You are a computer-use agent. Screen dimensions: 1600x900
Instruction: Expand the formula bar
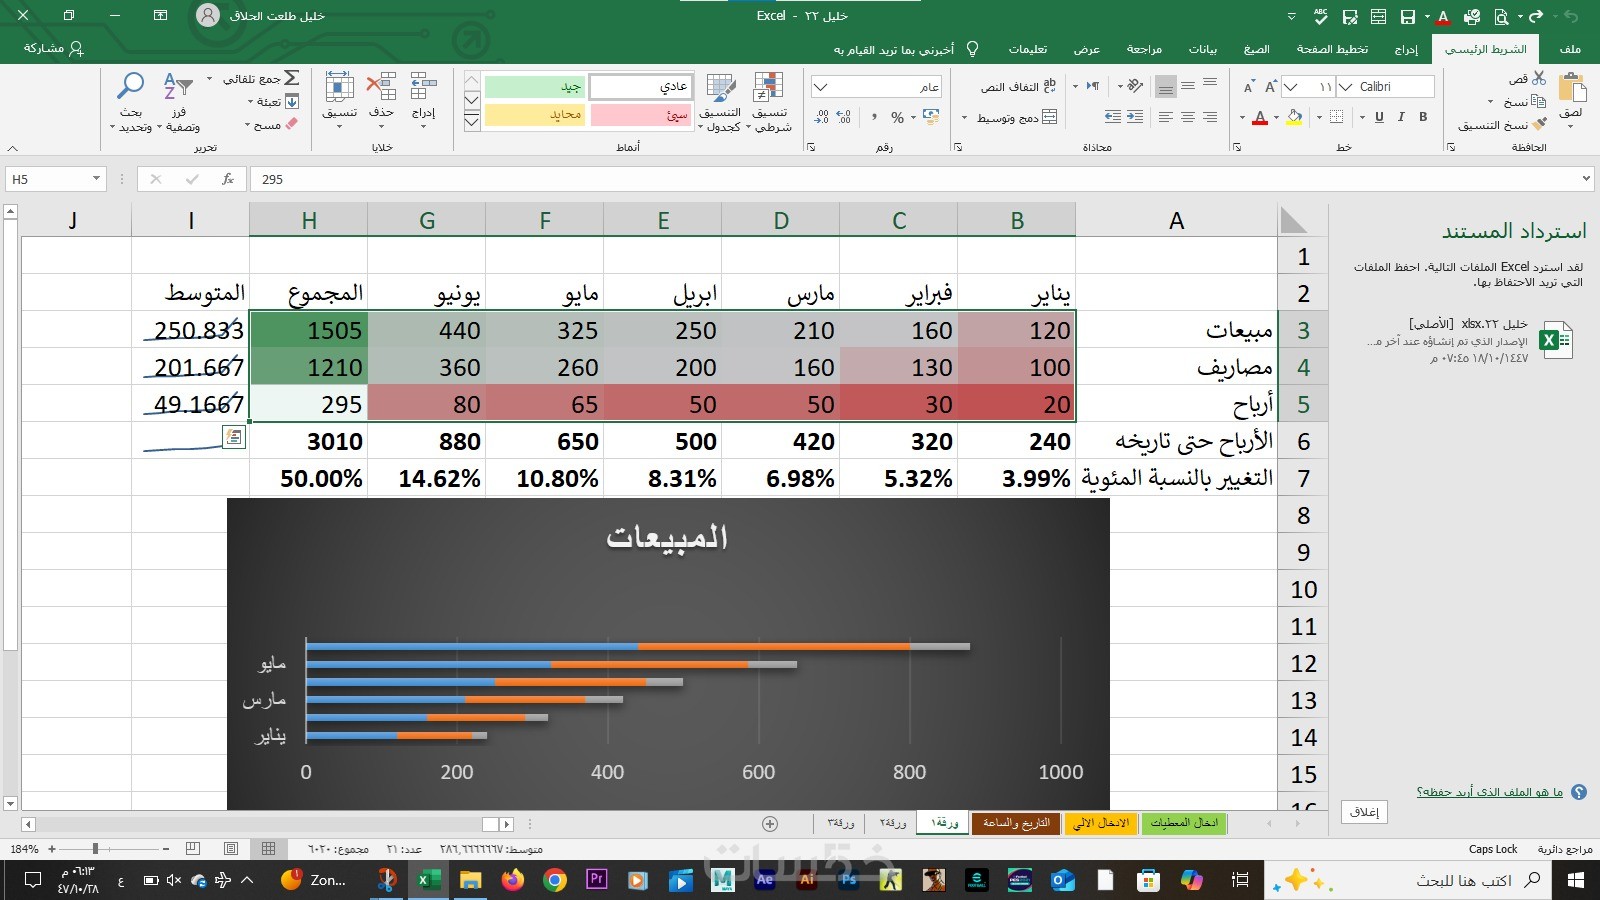click(x=1586, y=179)
